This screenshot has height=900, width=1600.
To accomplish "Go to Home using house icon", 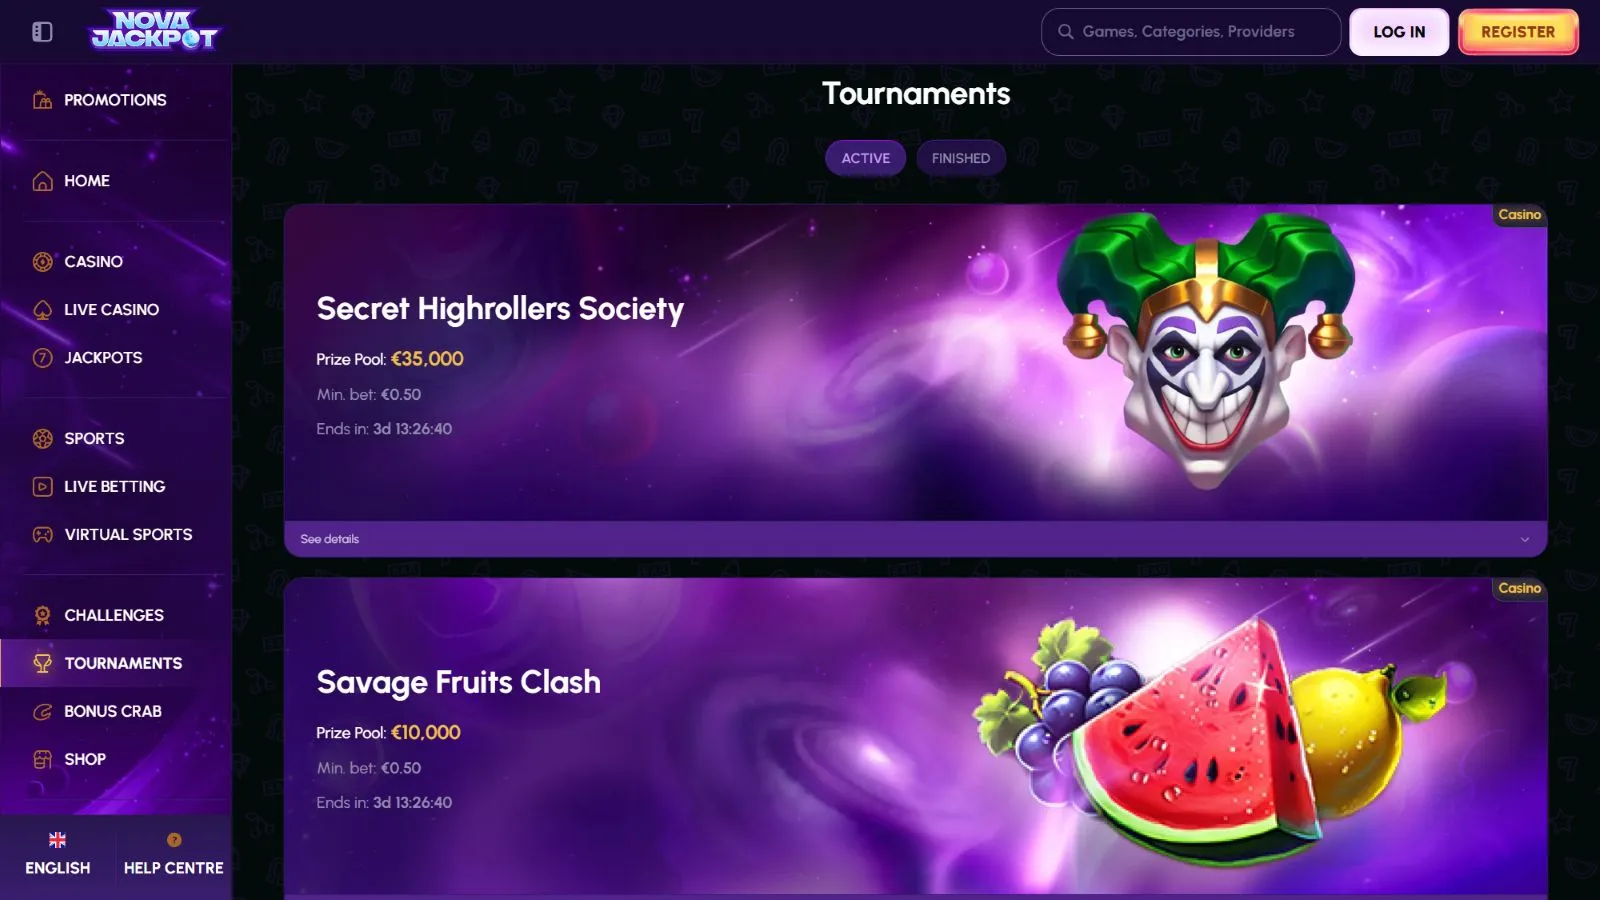I will point(42,181).
